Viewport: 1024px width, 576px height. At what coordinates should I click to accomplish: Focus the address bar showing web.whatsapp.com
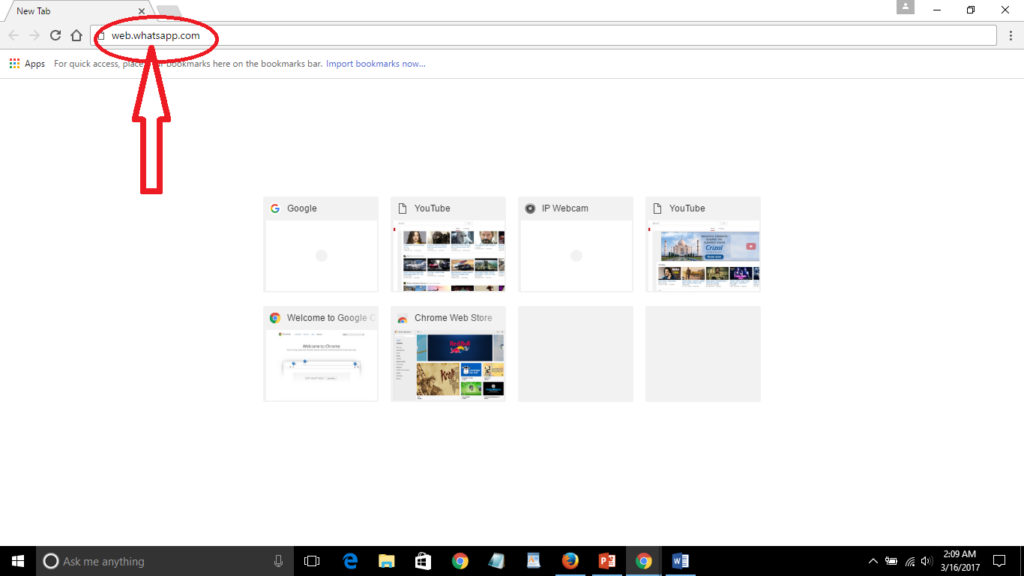coord(545,35)
